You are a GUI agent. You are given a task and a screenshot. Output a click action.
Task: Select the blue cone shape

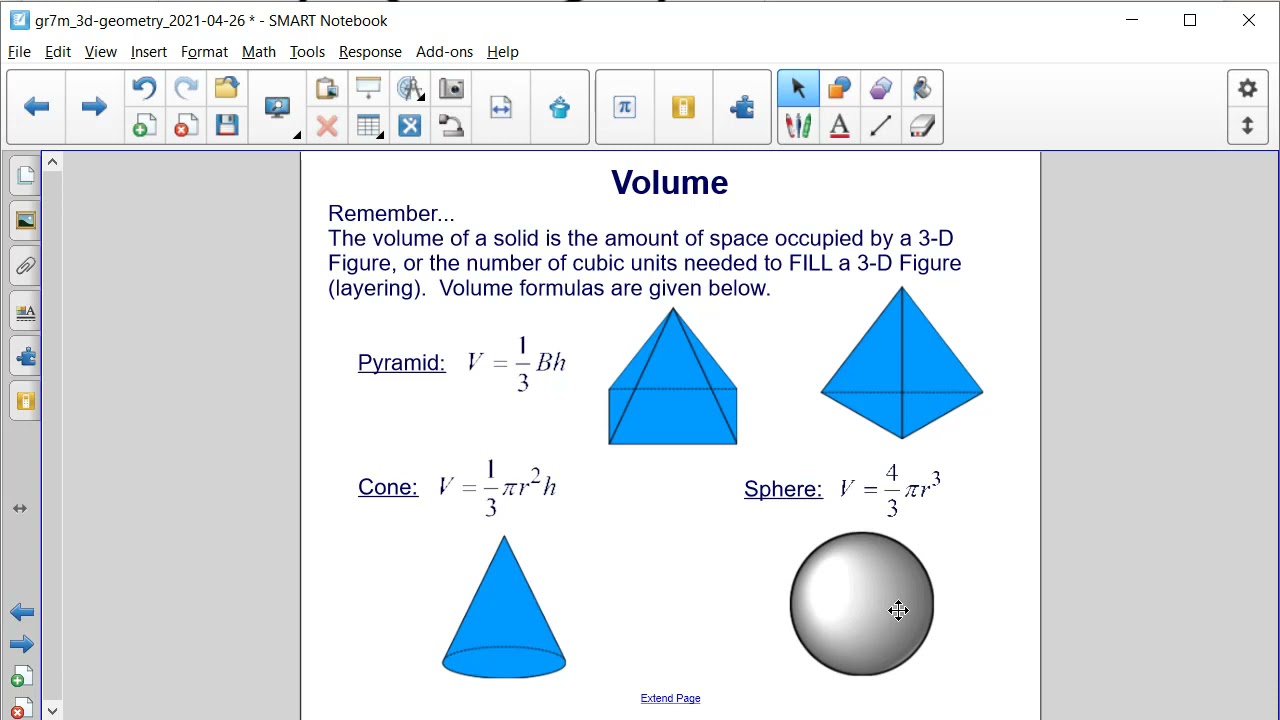coord(504,607)
